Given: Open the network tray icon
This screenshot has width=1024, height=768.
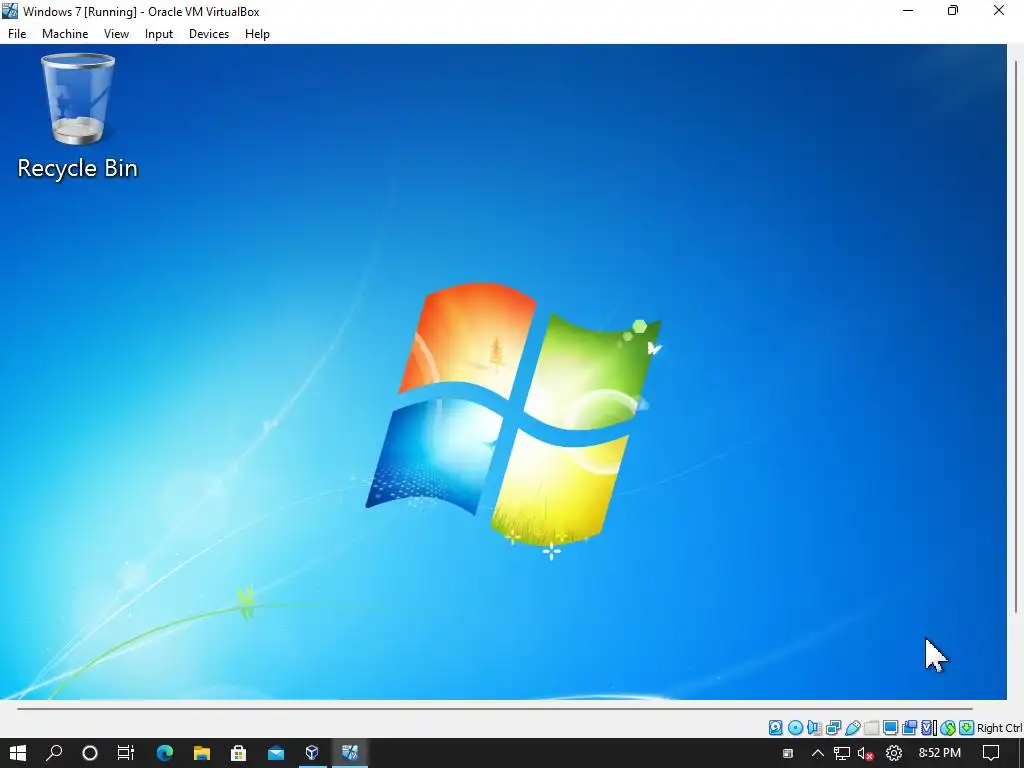Looking at the screenshot, I should [842, 753].
